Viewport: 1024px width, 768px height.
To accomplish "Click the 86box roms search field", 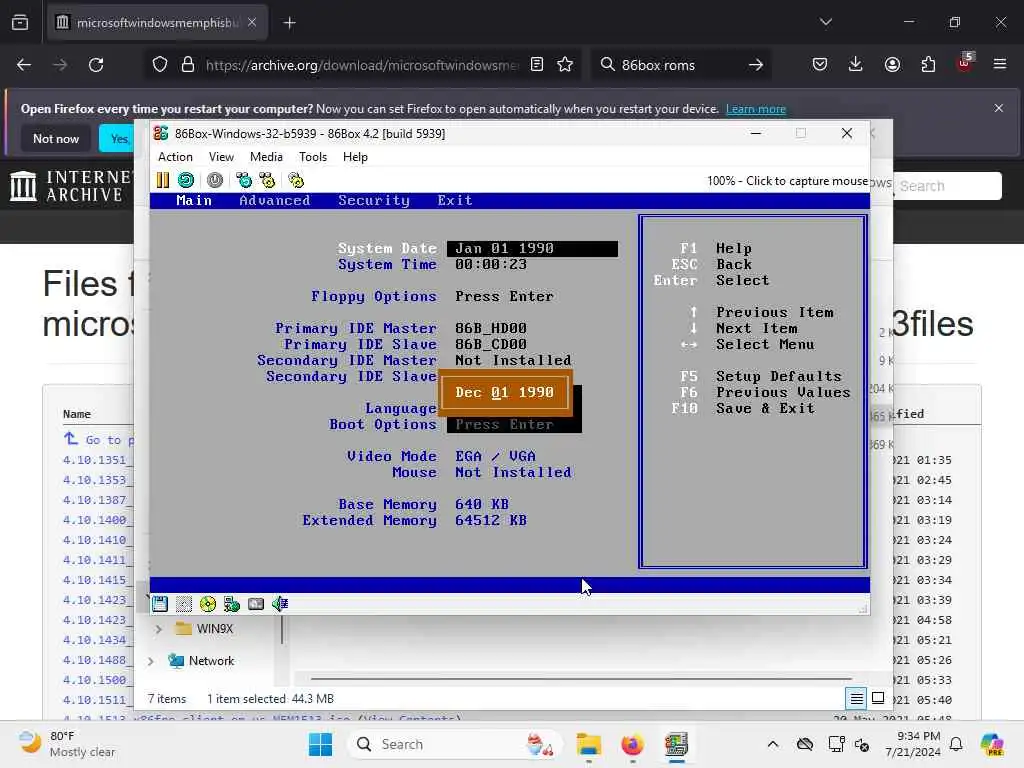I will click(679, 65).
